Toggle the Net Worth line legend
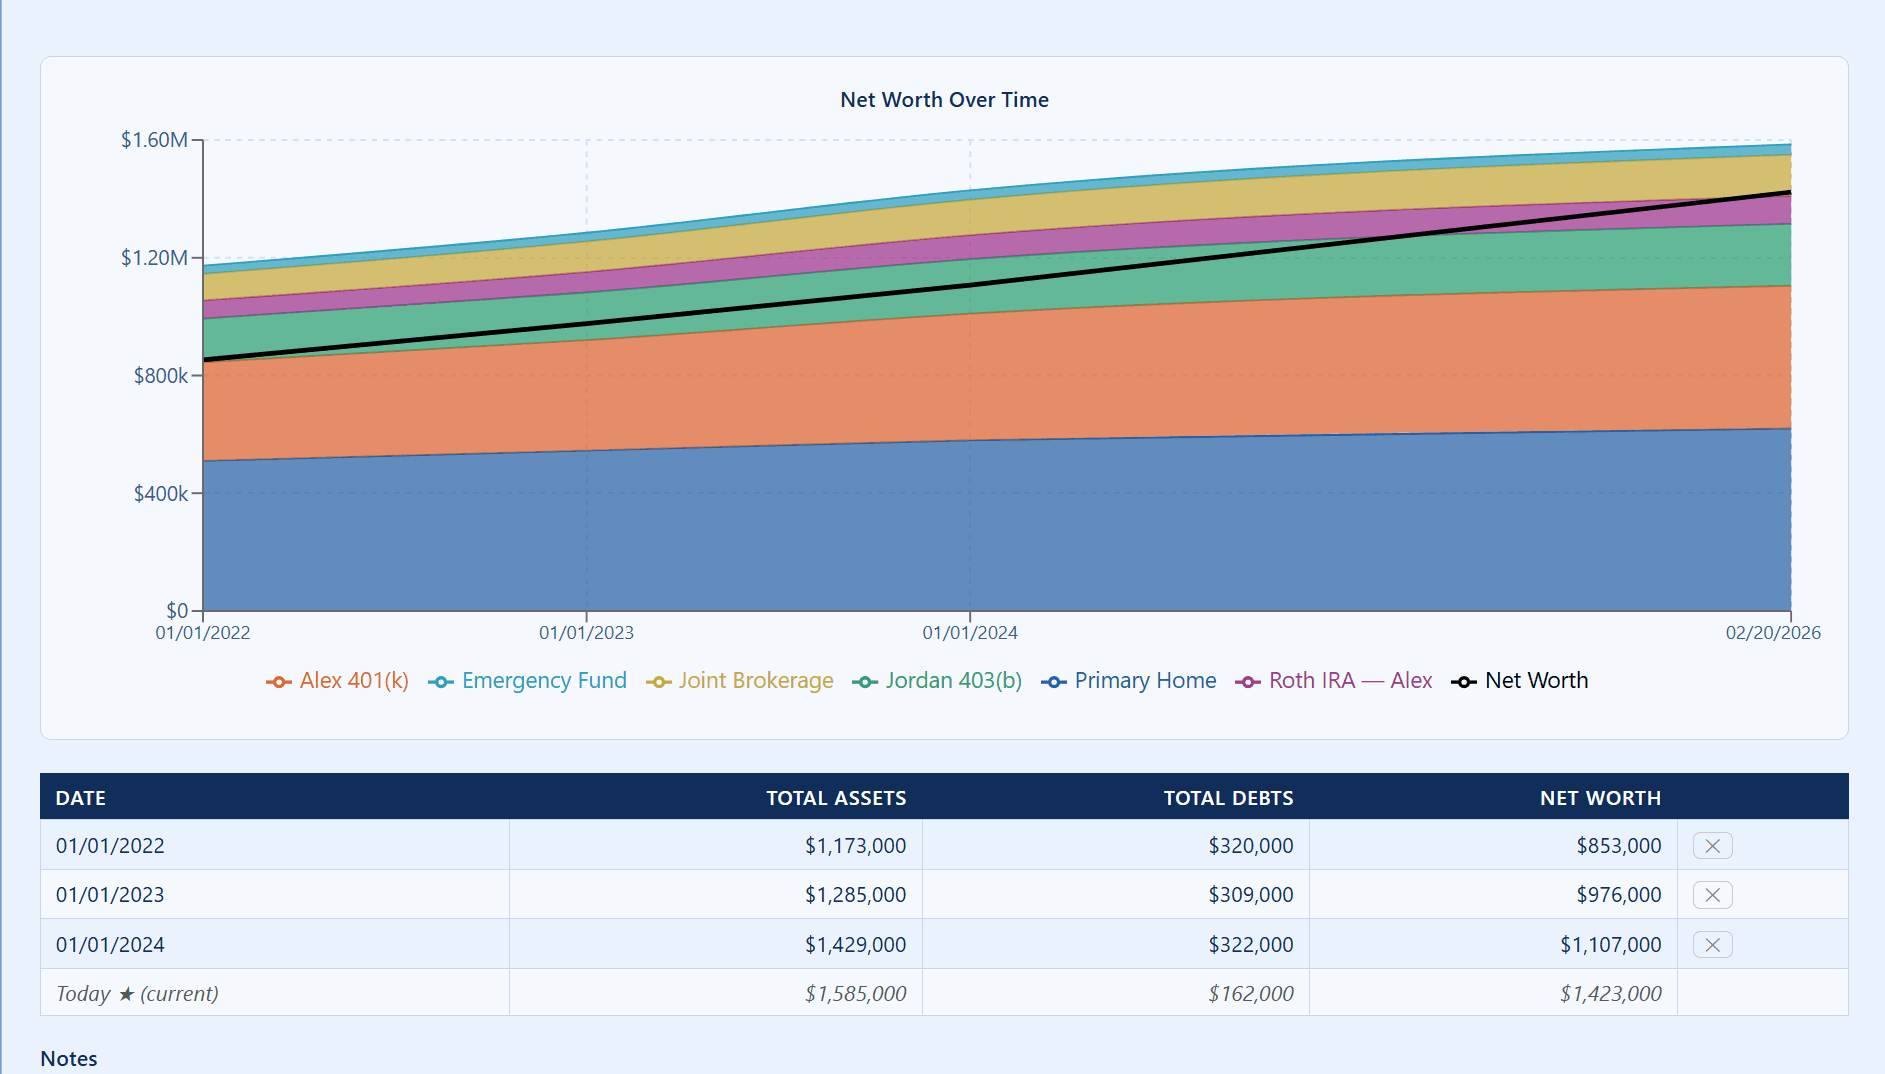 click(x=1520, y=681)
